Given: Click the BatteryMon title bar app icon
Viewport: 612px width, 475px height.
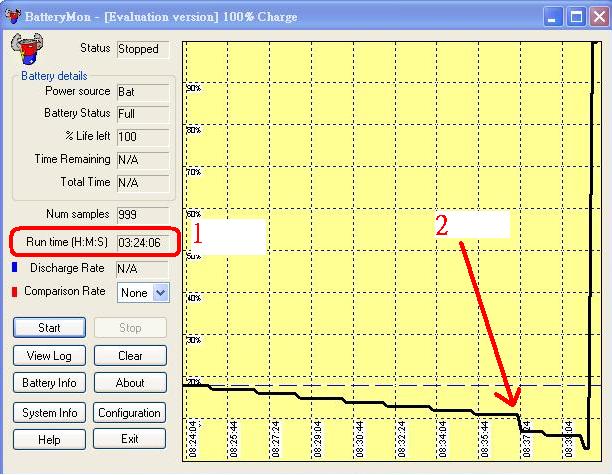Looking at the screenshot, I should pos(13,16).
